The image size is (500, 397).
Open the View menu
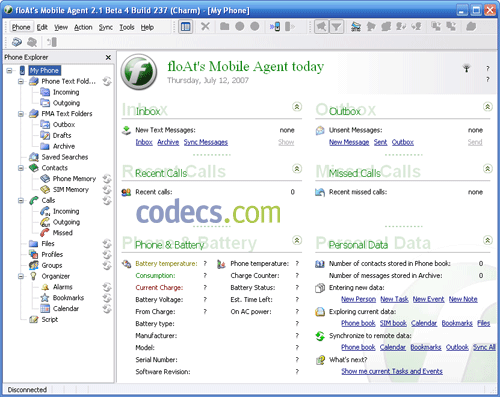[x=61, y=27]
